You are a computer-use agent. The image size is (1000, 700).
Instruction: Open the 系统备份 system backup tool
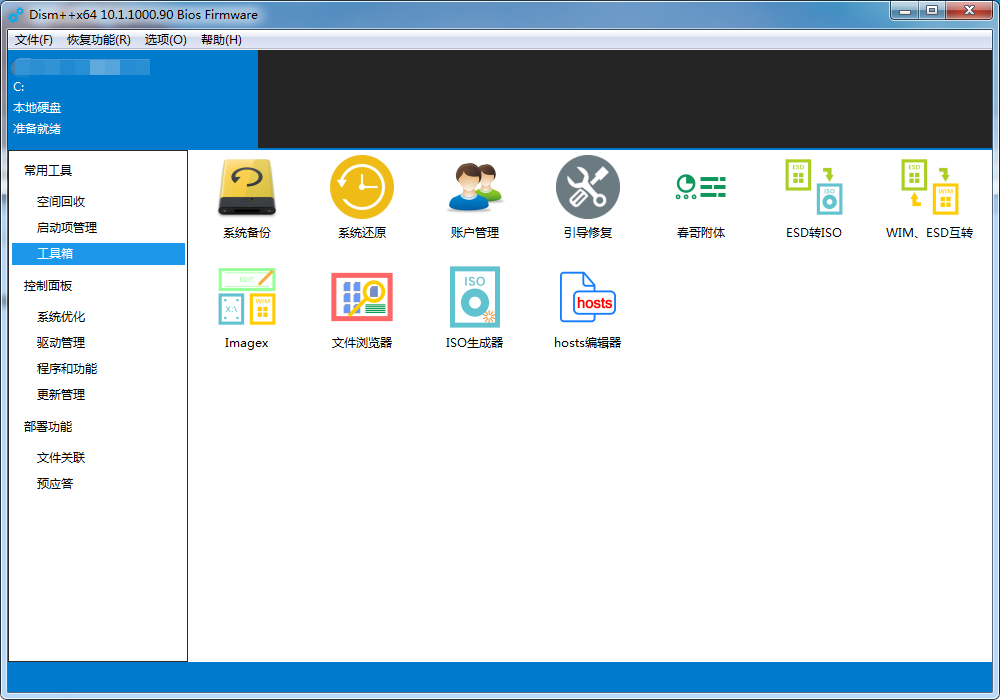point(246,188)
